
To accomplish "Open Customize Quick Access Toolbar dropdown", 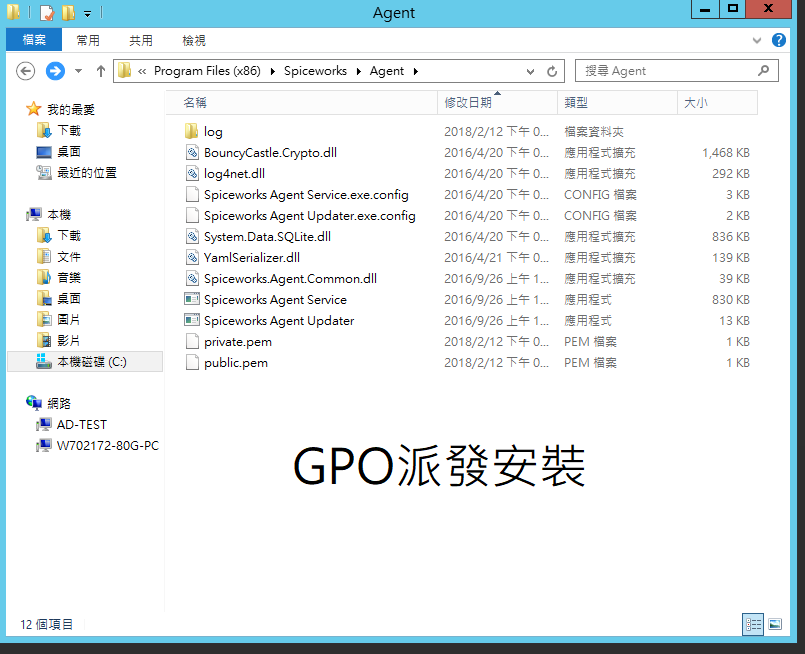I will point(87,13).
